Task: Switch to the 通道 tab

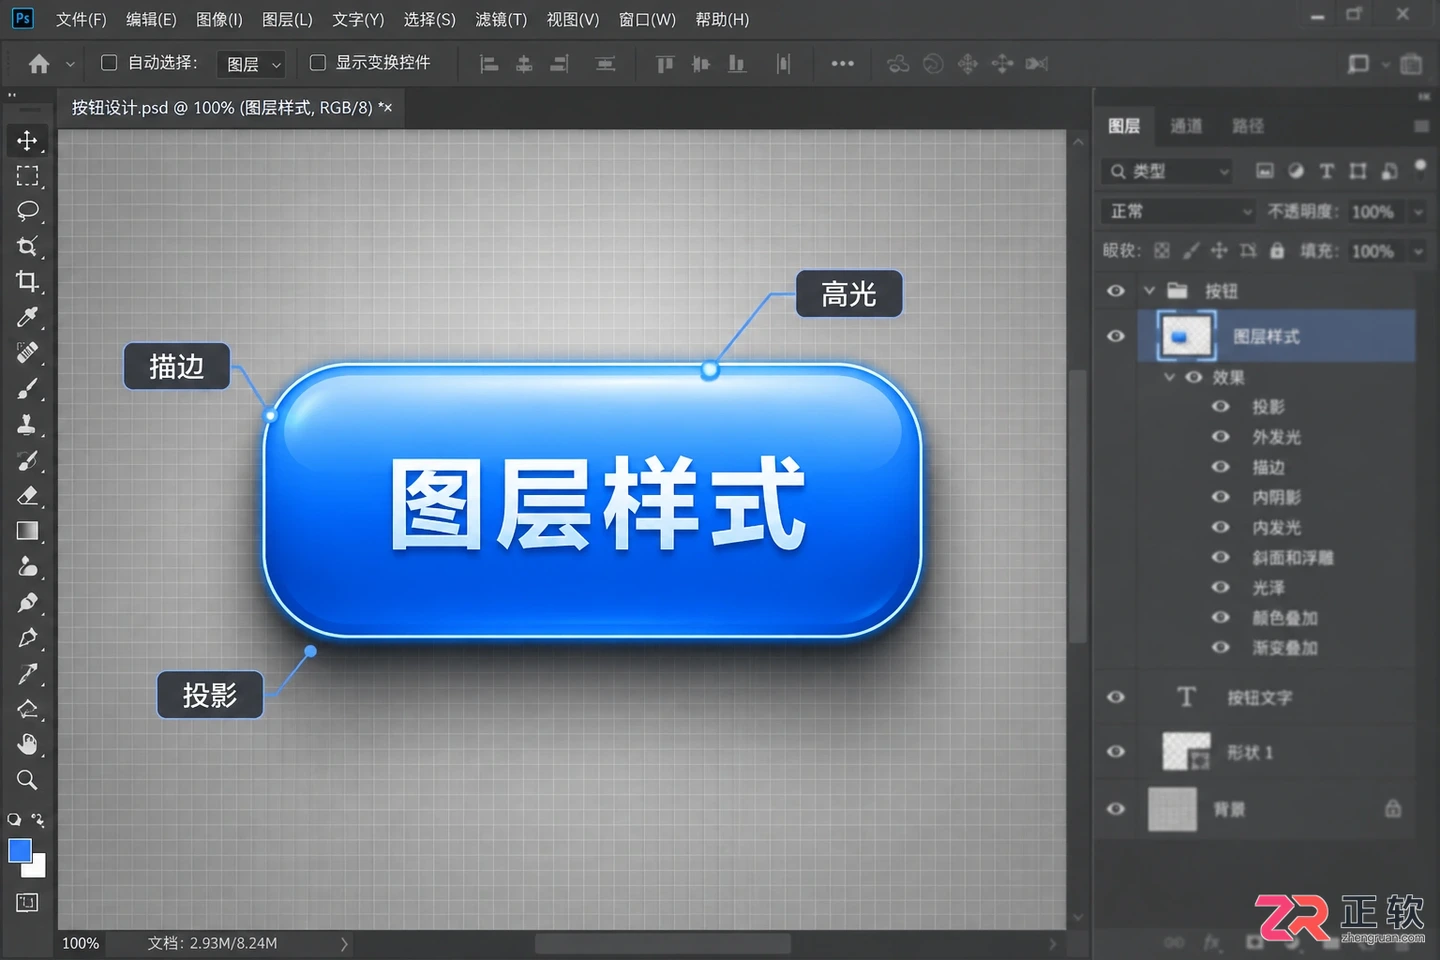Action: click(x=1186, y=126)
